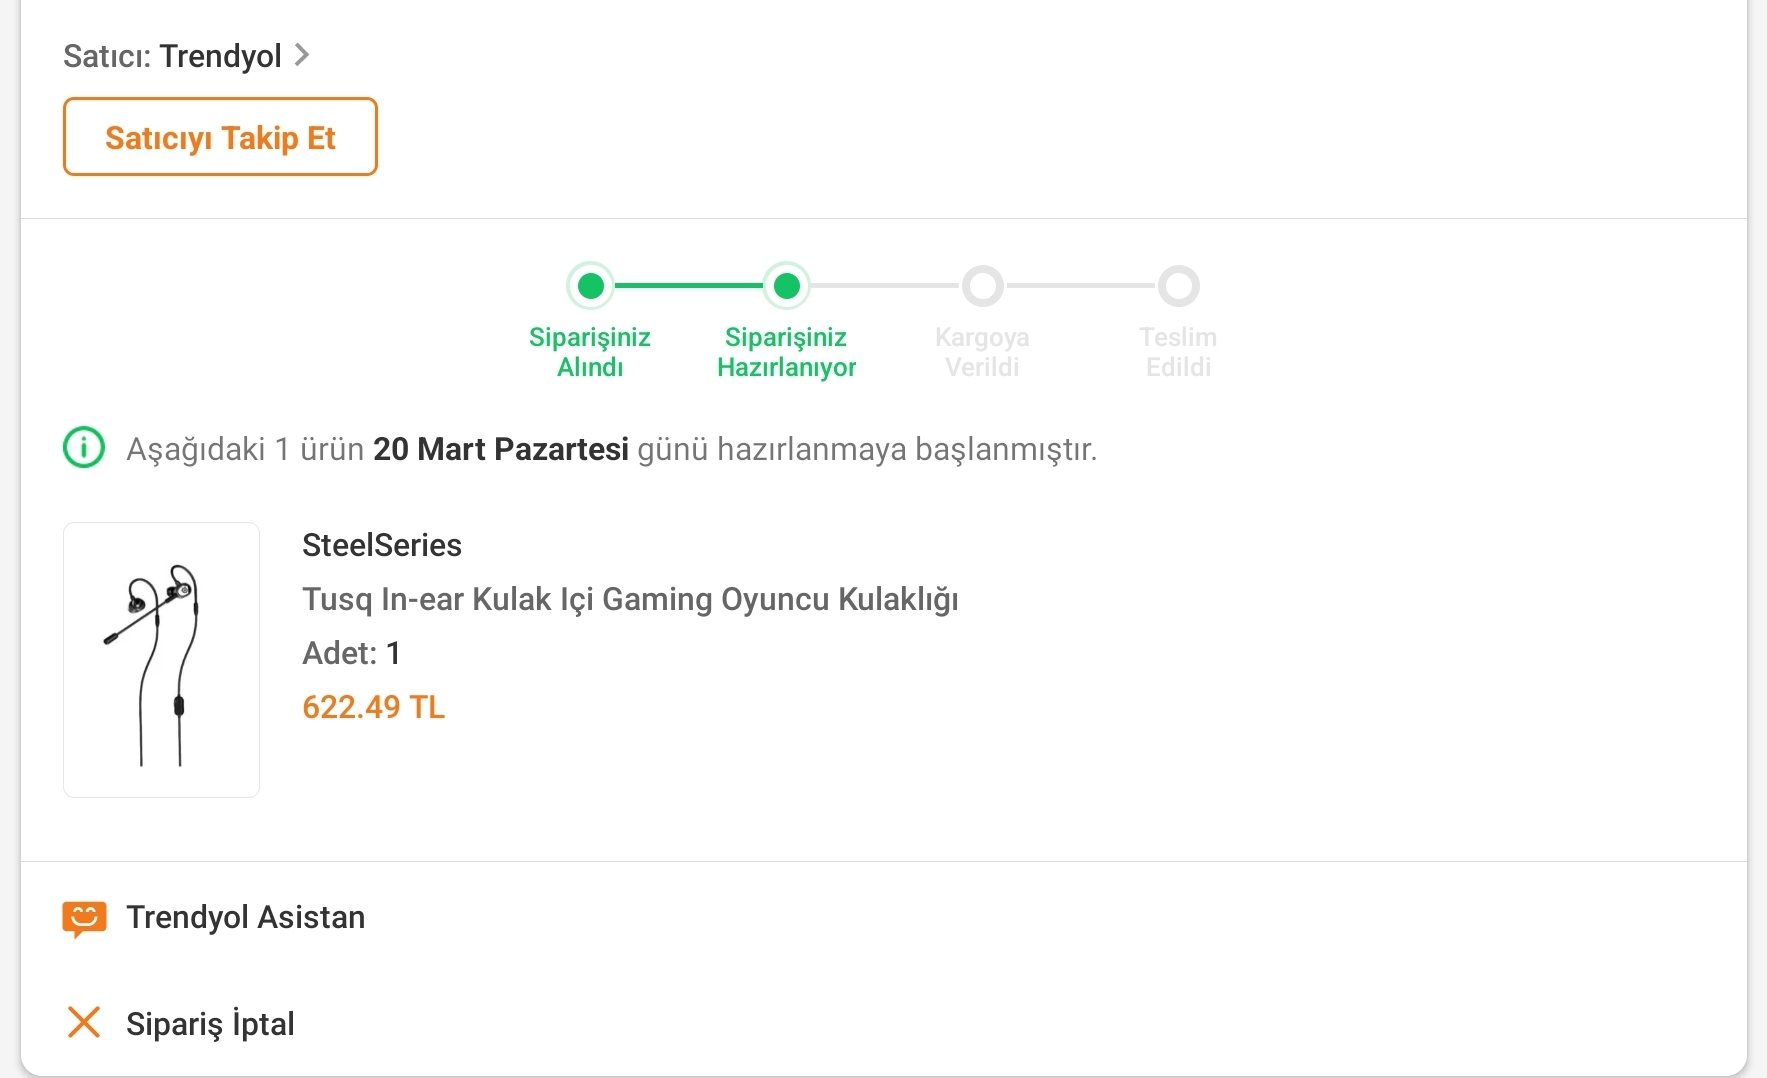Click the orange X cancel icon
Screen dimensions: 1767x1078
point(84,1022)
